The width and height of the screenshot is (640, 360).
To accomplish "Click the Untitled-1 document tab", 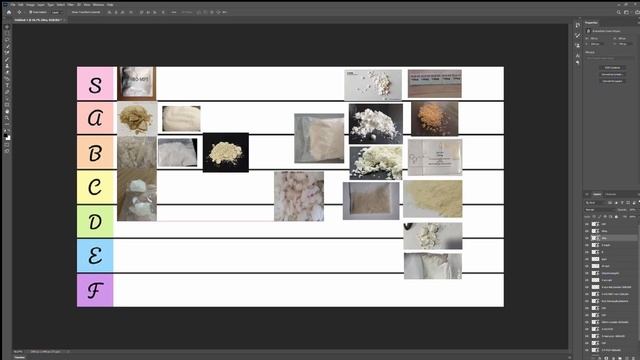I will (38, 20).
